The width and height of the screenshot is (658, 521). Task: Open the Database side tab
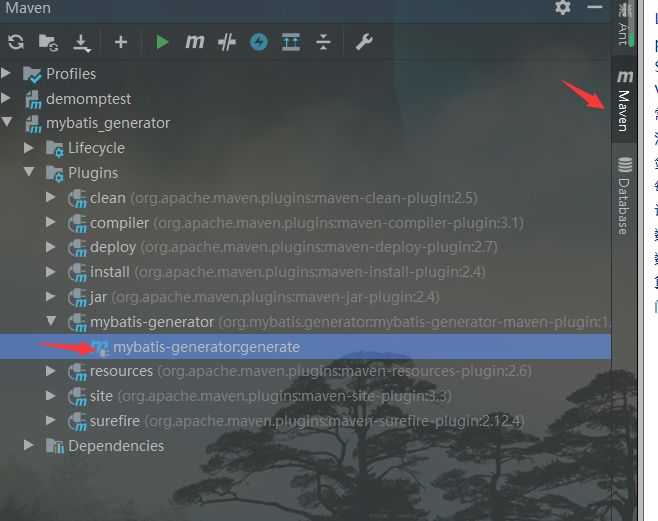pos(624,196)
